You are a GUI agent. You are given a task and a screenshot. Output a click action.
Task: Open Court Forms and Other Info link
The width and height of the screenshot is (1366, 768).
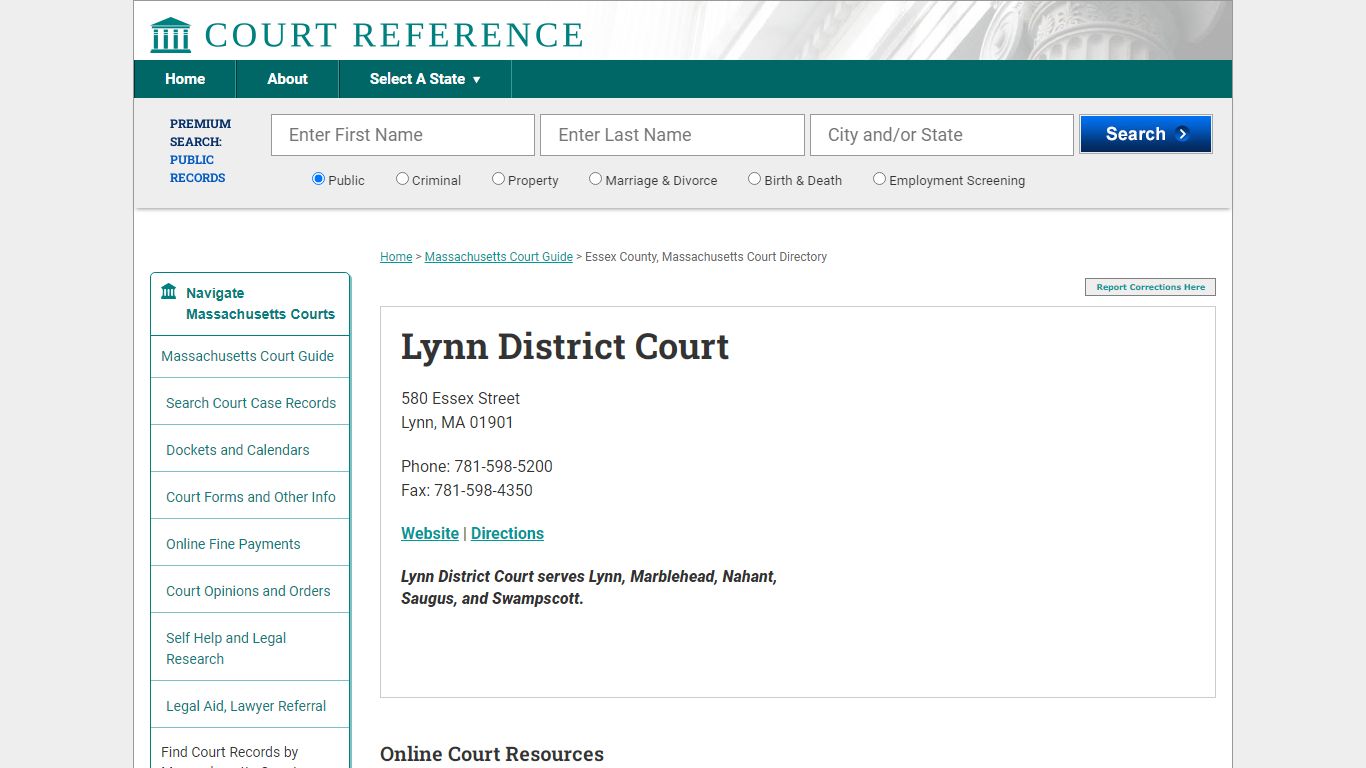click(250, 497)
